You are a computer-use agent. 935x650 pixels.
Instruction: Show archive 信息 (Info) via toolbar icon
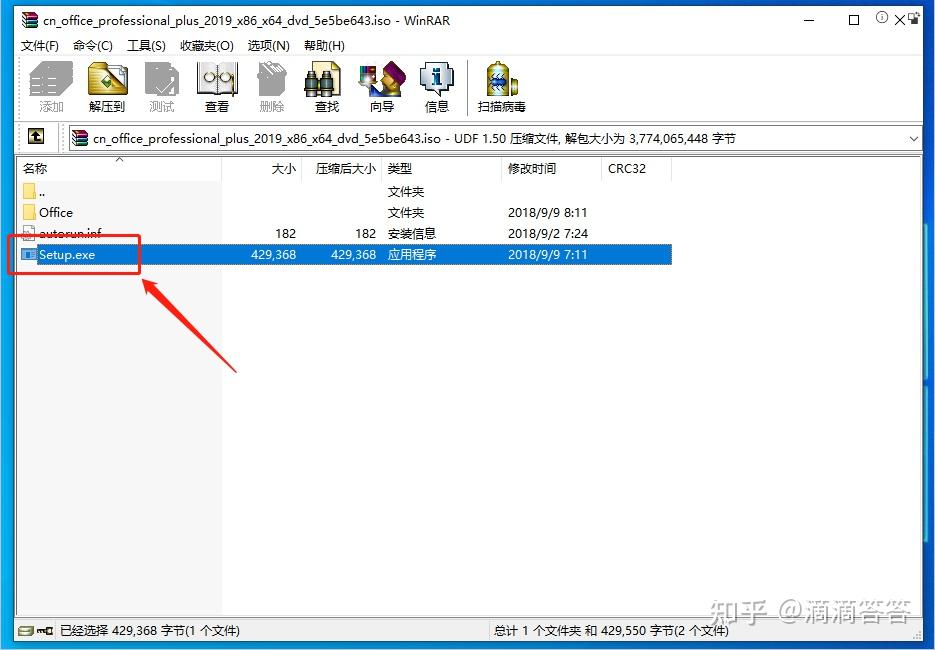(x=437, y=85)
